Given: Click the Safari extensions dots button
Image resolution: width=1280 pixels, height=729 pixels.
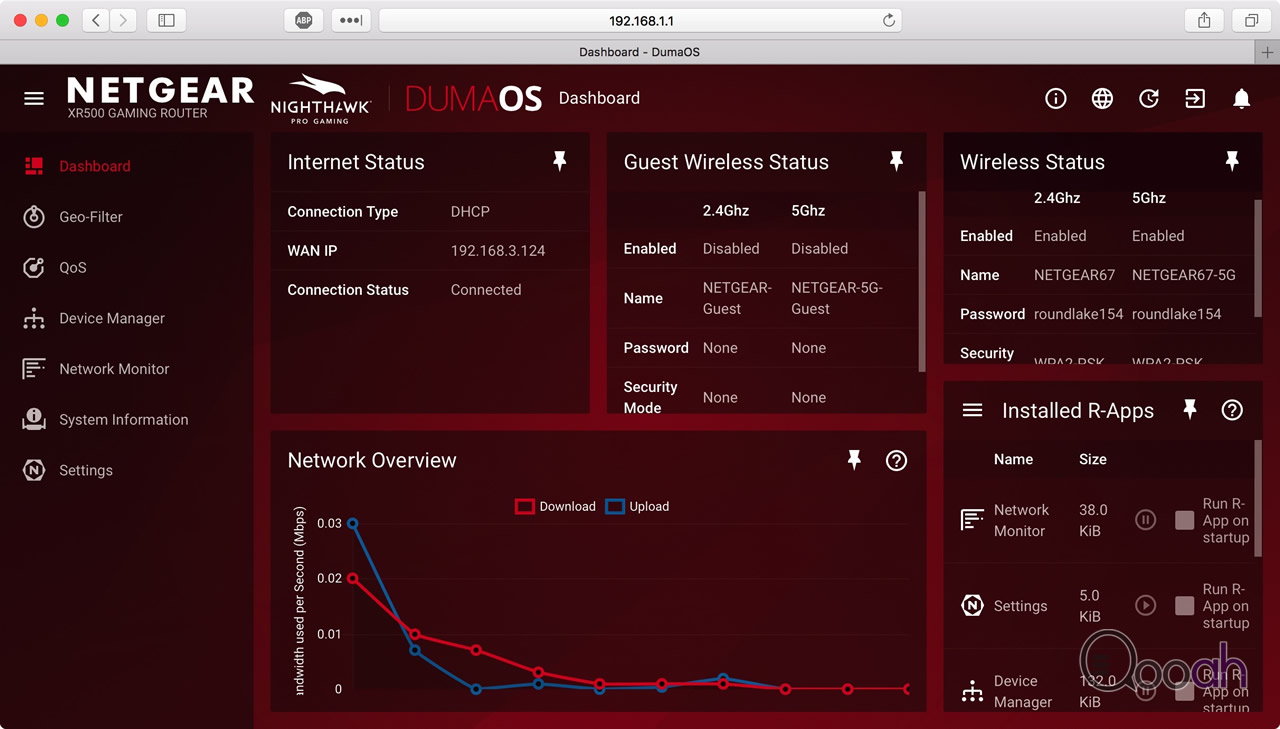Looking at the screenshot, I should click(350, 20).
